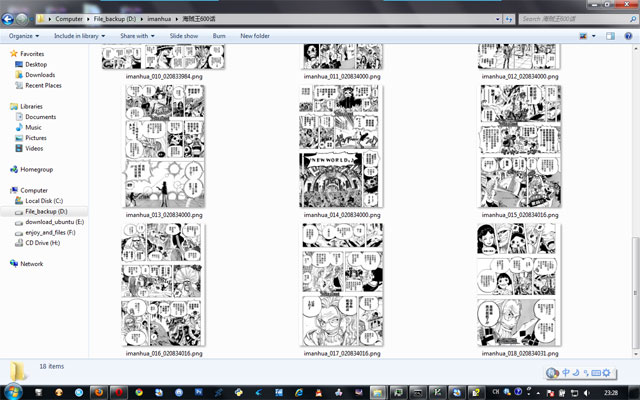Click imanhua in the address breadcrumb

(x=159, y=19)
